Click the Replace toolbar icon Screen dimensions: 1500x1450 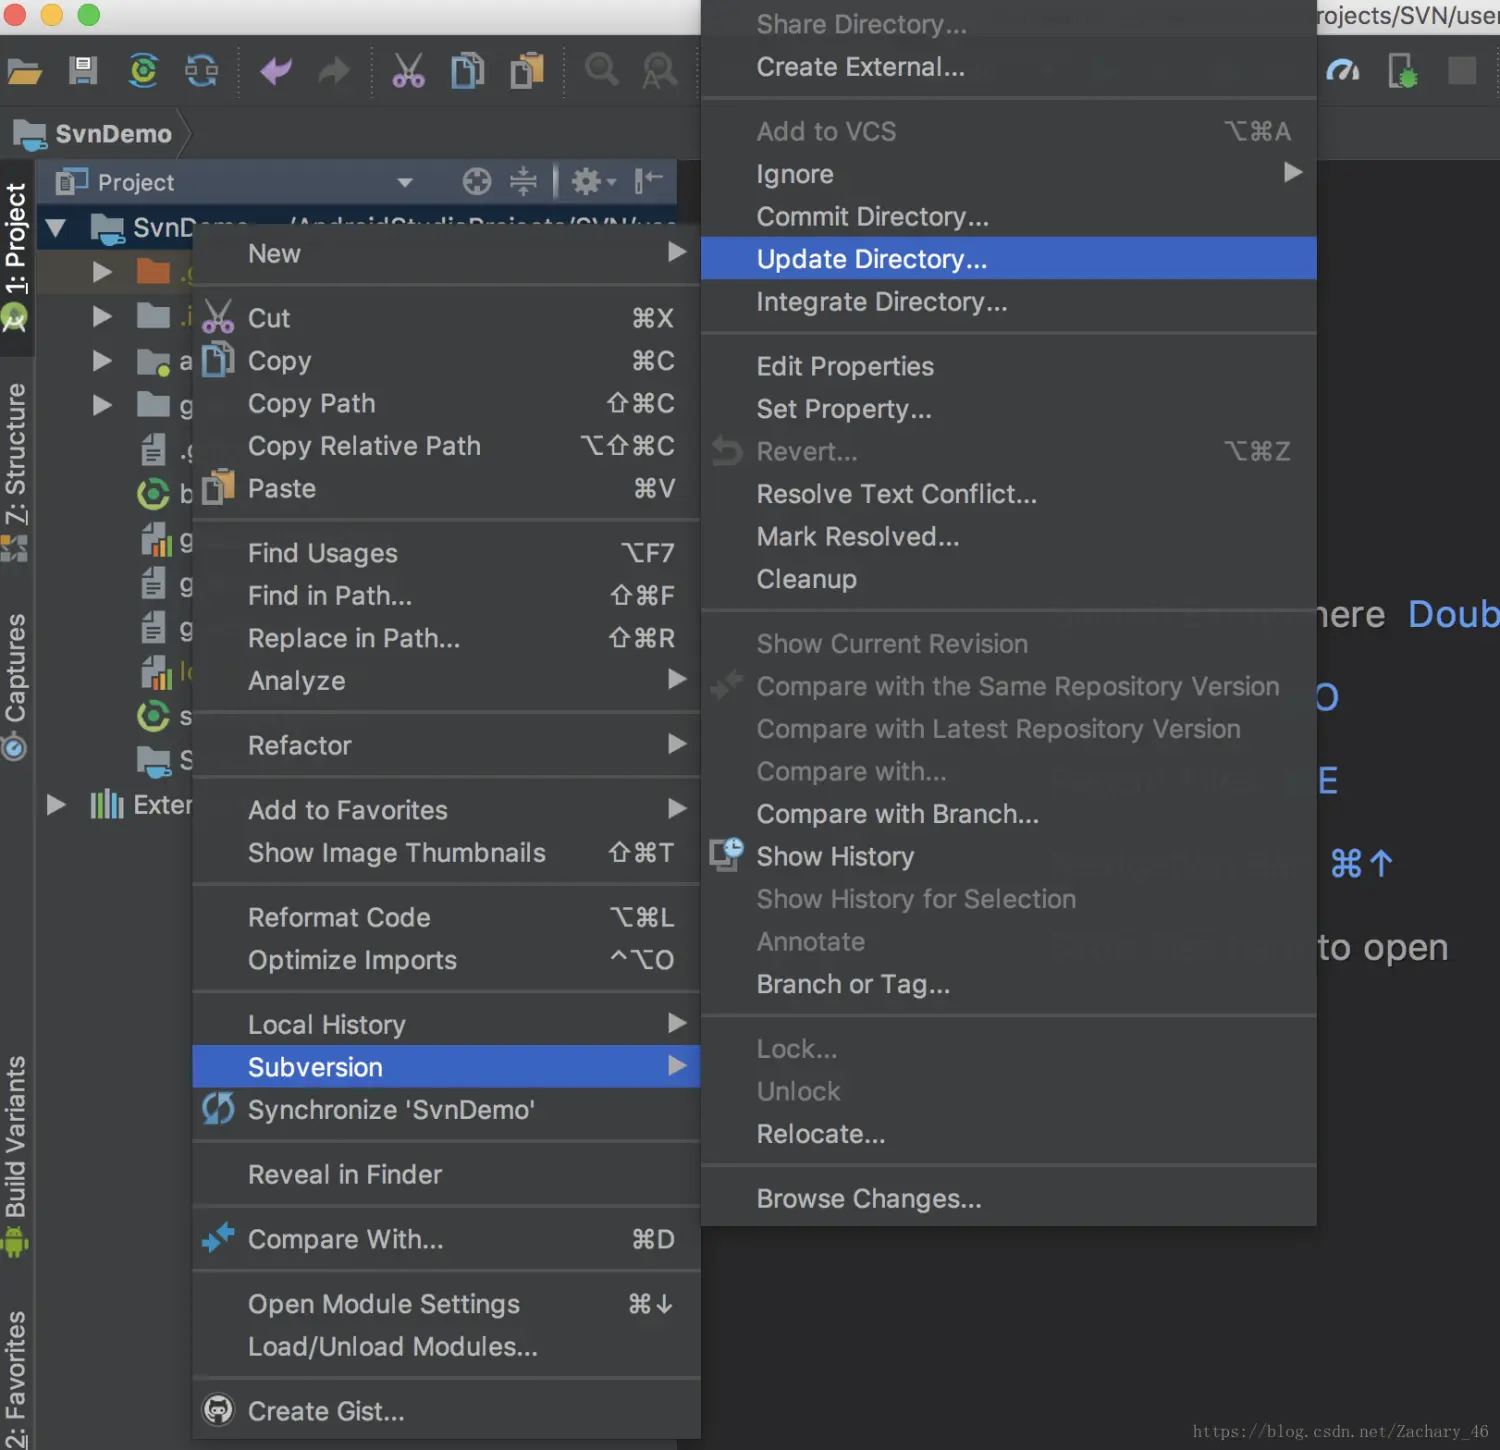(659, 71)
